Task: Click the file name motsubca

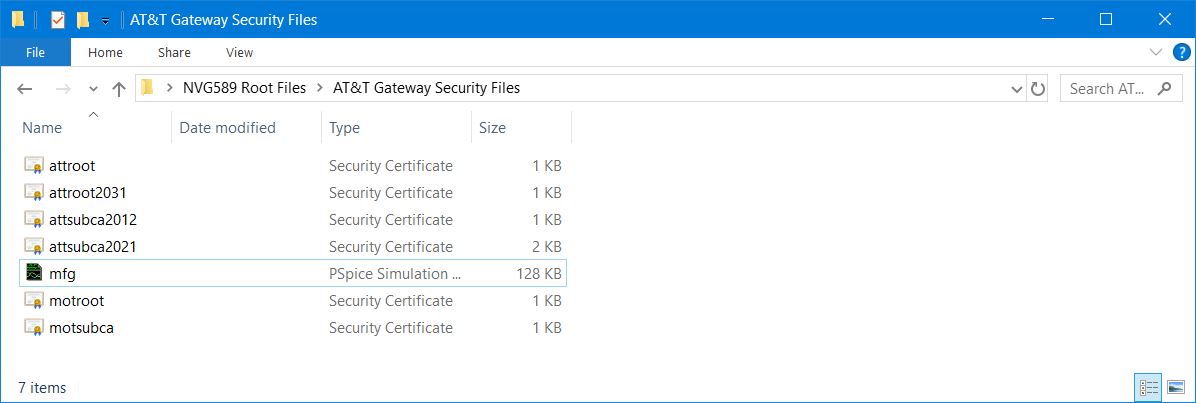Action: [82, 327]
